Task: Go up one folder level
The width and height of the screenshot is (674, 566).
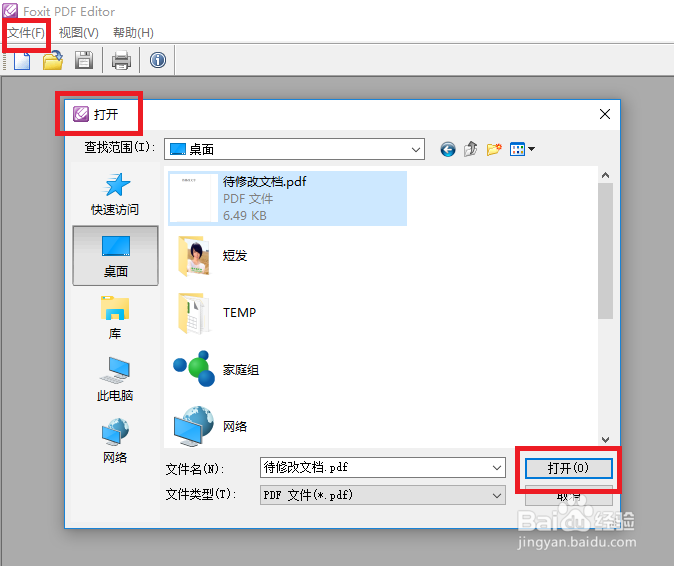Action: click(471, 149)
